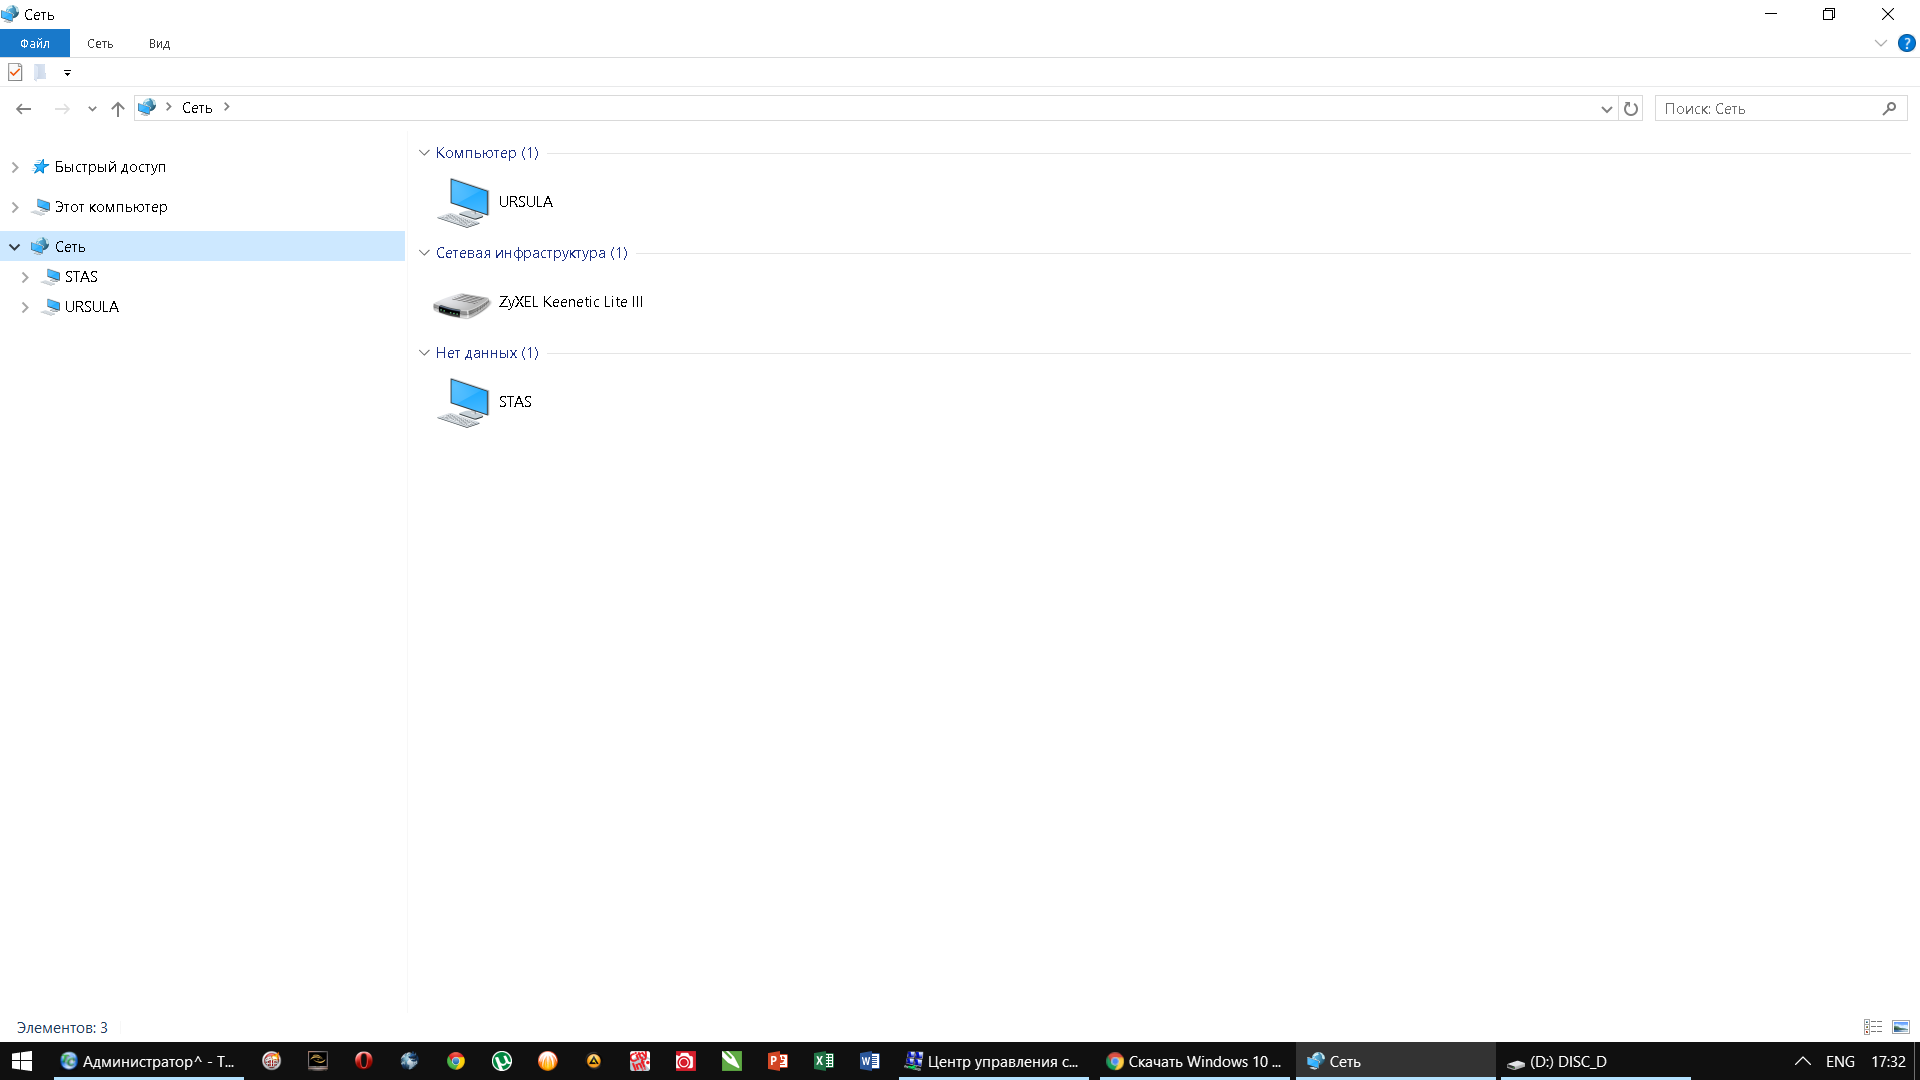
Task: Click the Properties icon in quick access toolbar
Action: click(15, 72)
